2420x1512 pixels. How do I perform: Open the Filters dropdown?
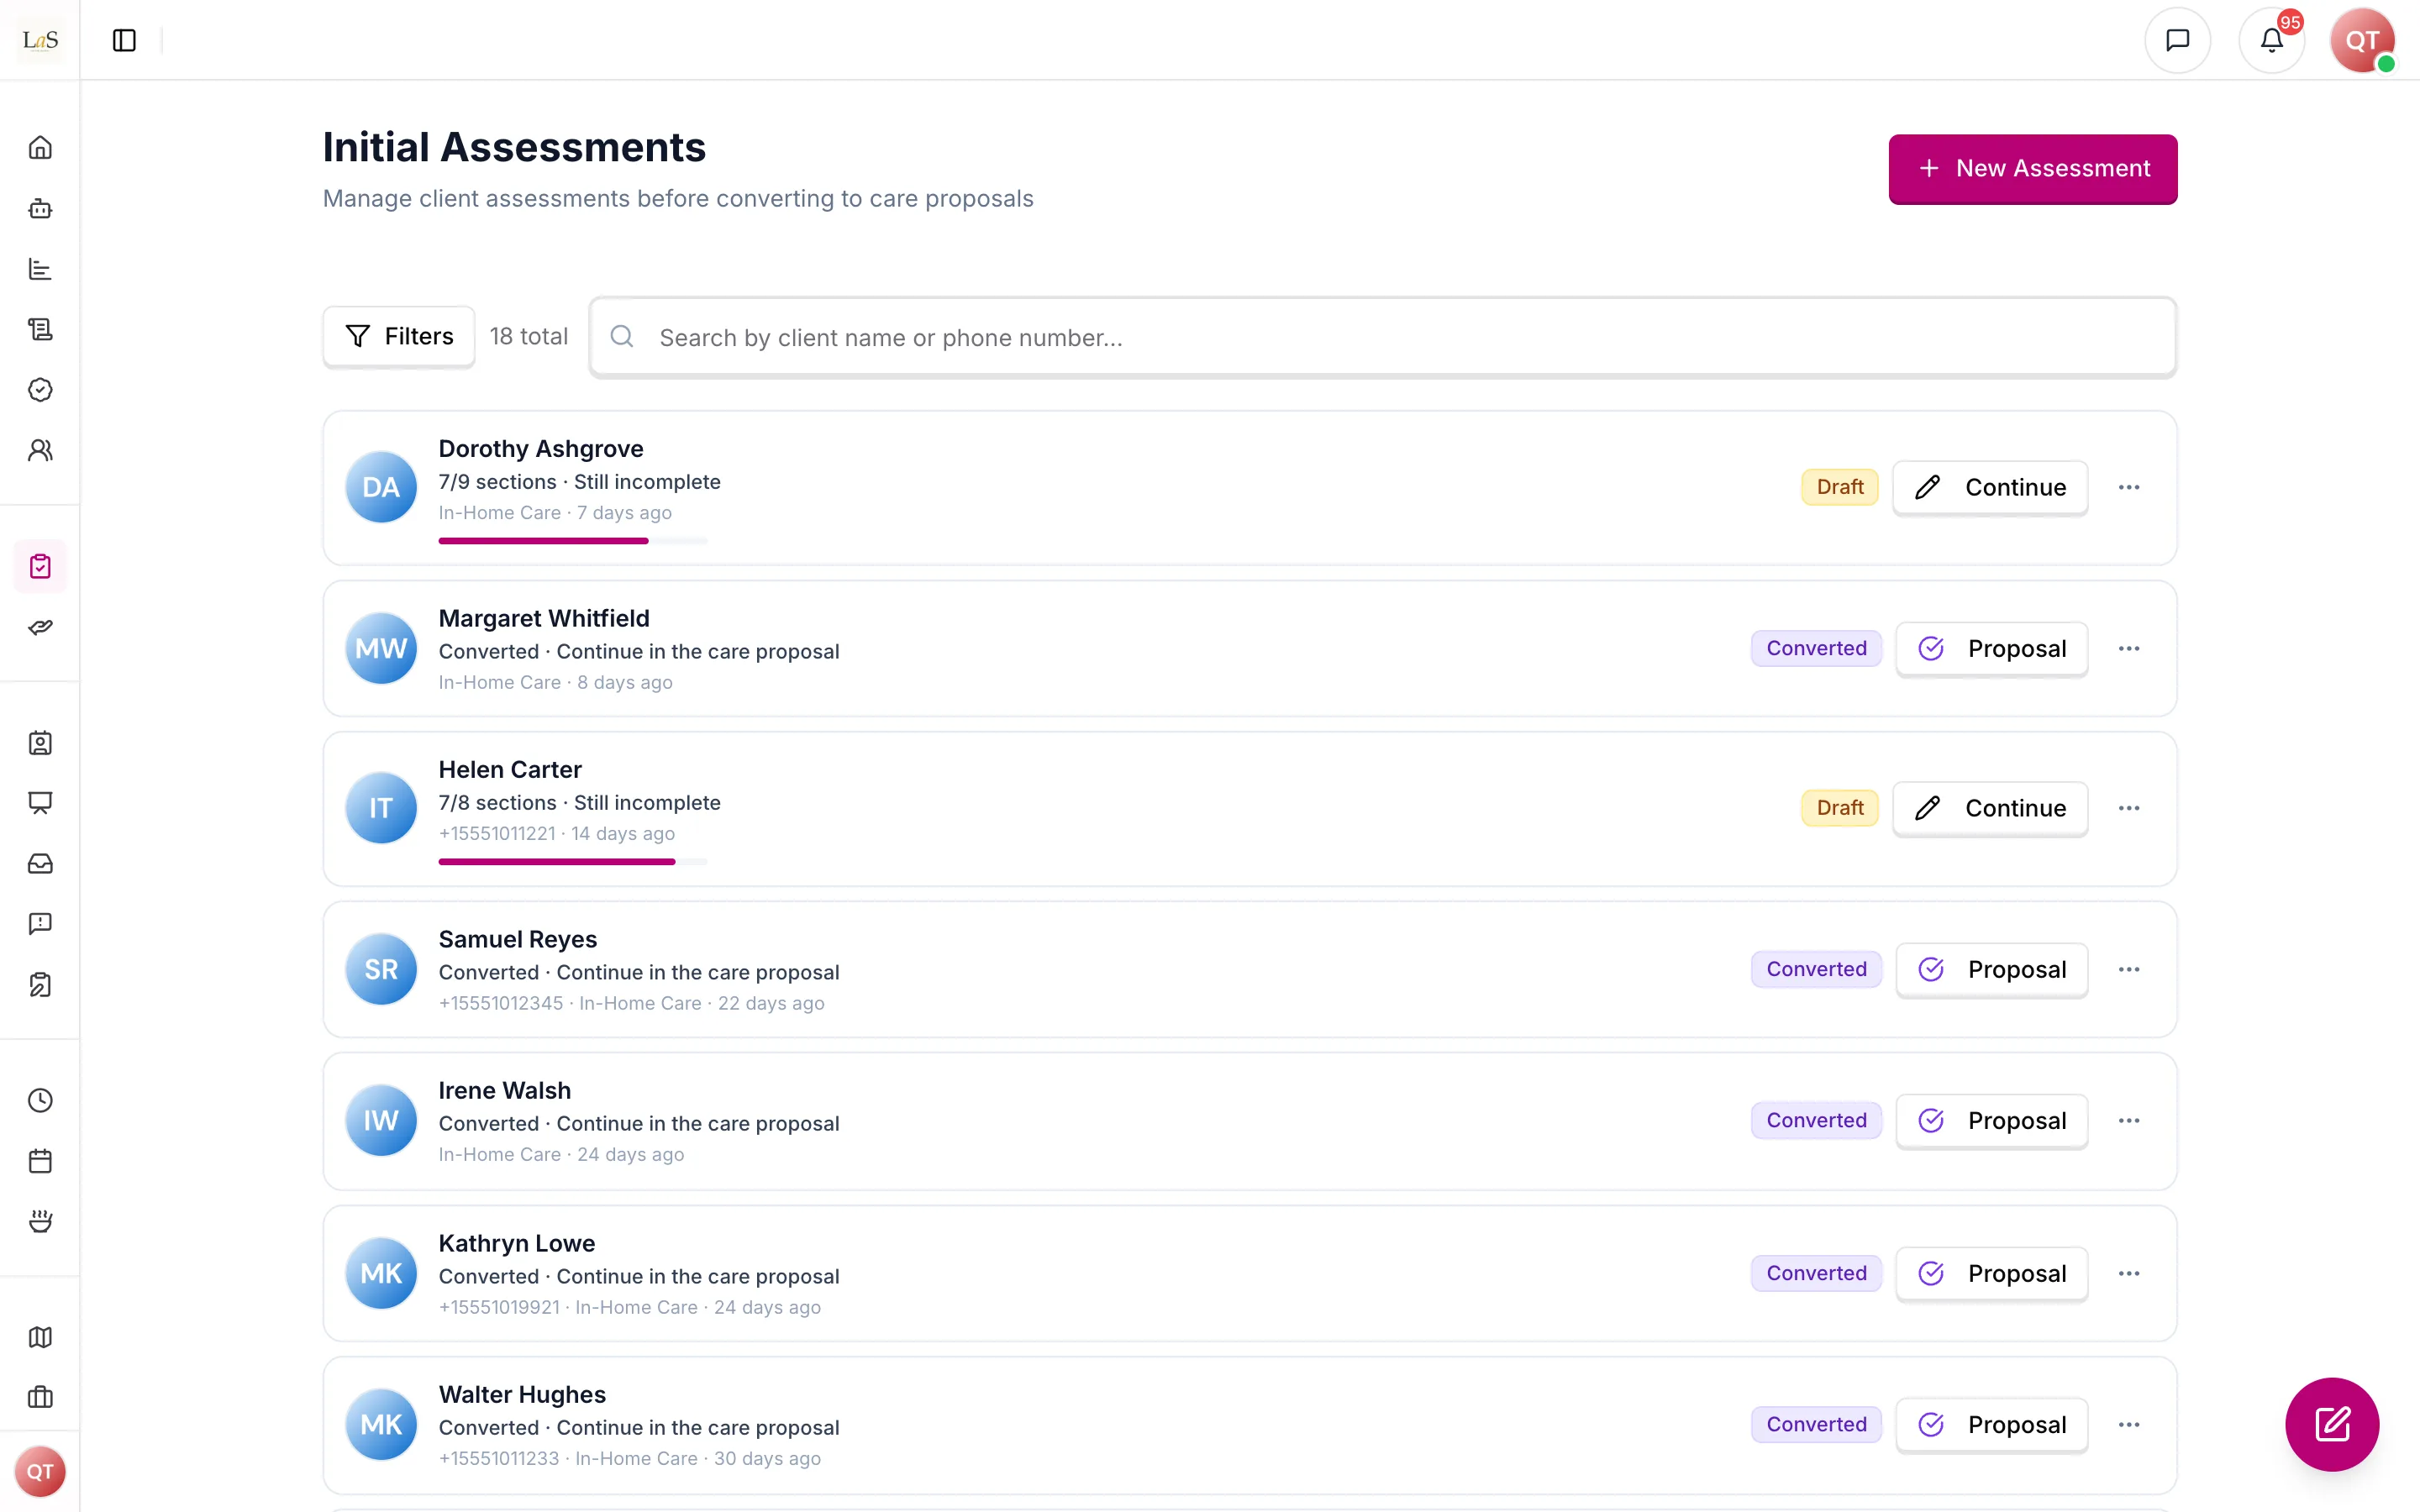point(399,336)
